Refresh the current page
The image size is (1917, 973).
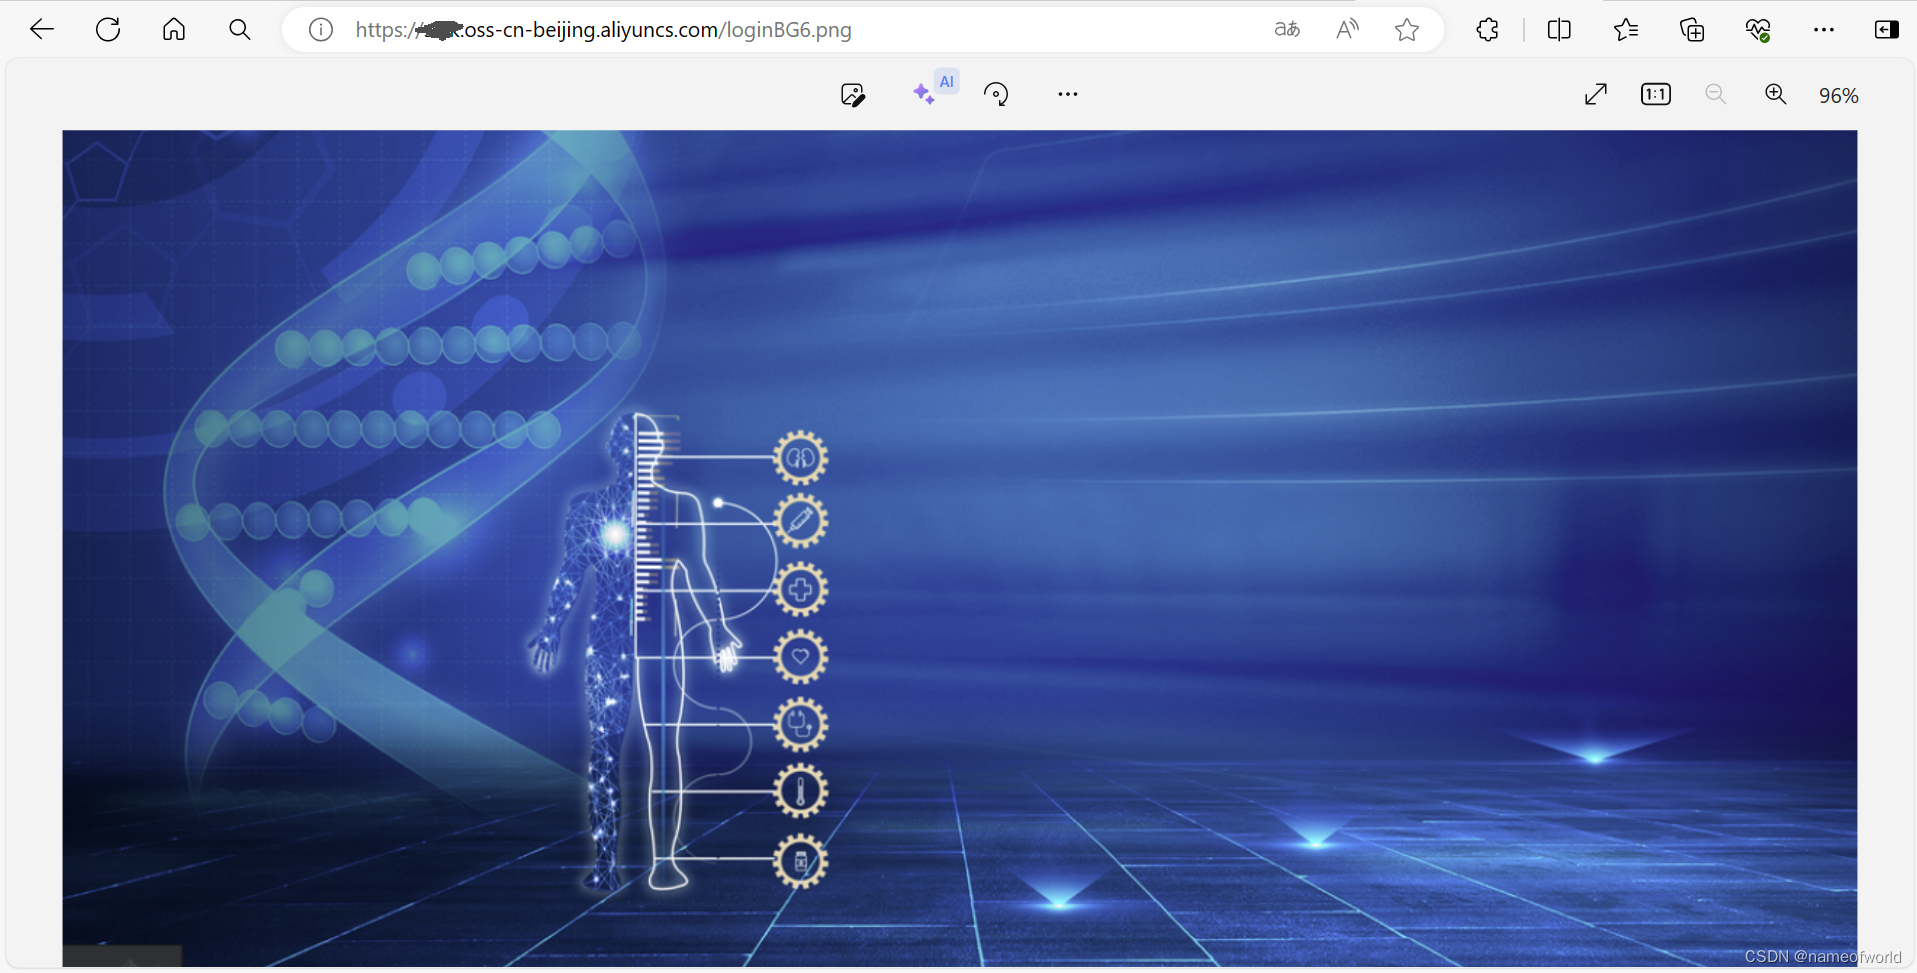[x=108, y=30]
